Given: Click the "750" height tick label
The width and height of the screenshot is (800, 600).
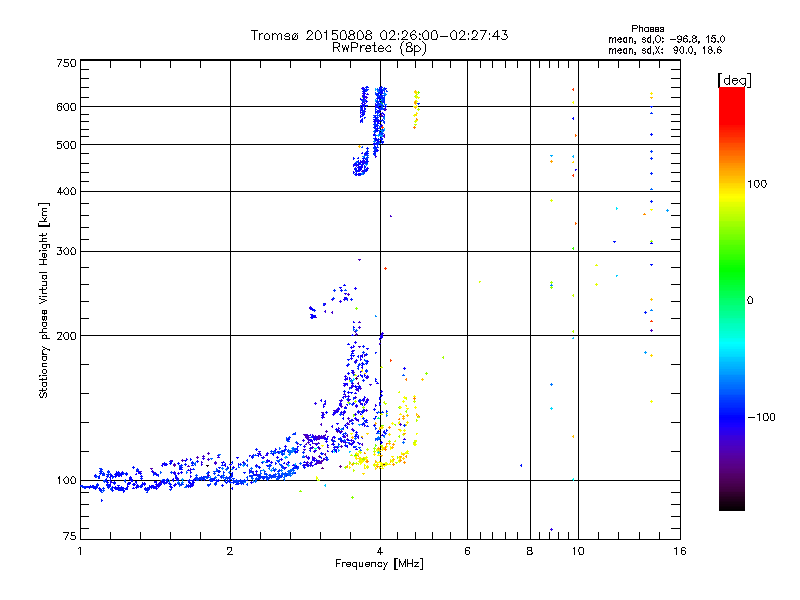Looking at the screenshot, I should point(66,63).
